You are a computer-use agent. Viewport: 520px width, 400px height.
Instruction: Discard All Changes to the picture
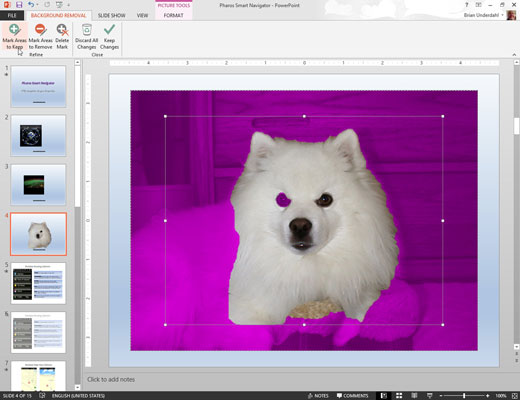pyautogui.click(x=86, y=37)
